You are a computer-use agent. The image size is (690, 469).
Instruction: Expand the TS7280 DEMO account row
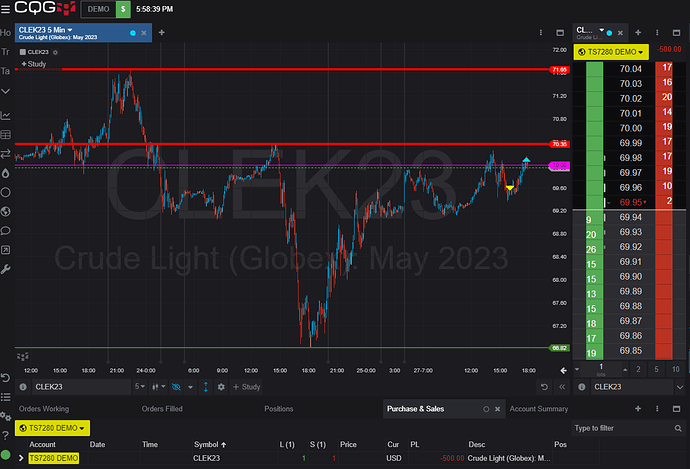(x=21, y=458)
